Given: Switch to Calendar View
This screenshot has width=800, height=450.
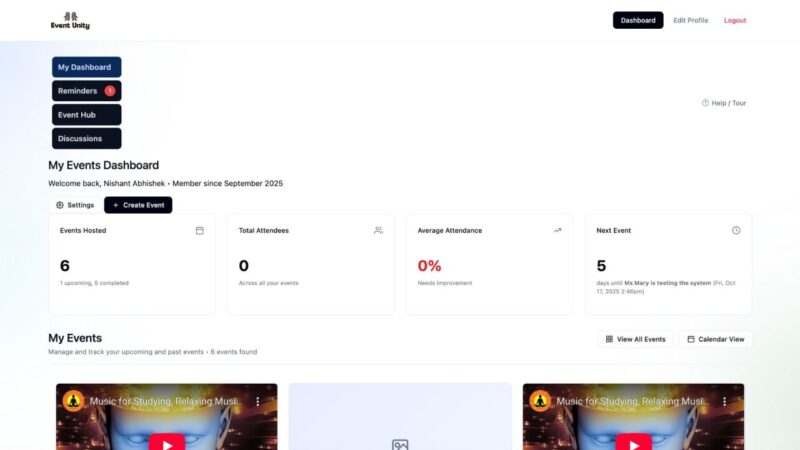Looking at the screenshot, I should pyautogui.click(x=715, y=339).
